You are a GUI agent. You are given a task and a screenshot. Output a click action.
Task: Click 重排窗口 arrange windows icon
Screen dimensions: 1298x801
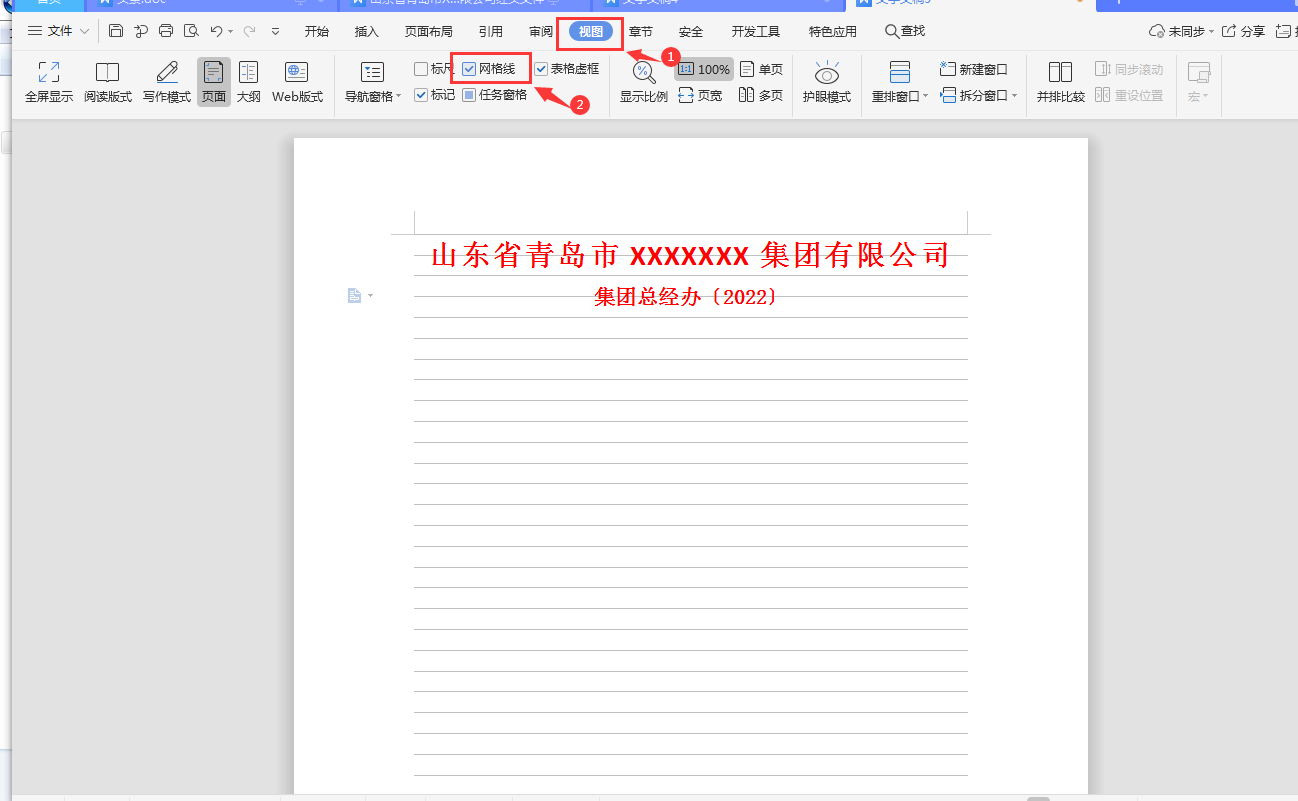(900, 72)
